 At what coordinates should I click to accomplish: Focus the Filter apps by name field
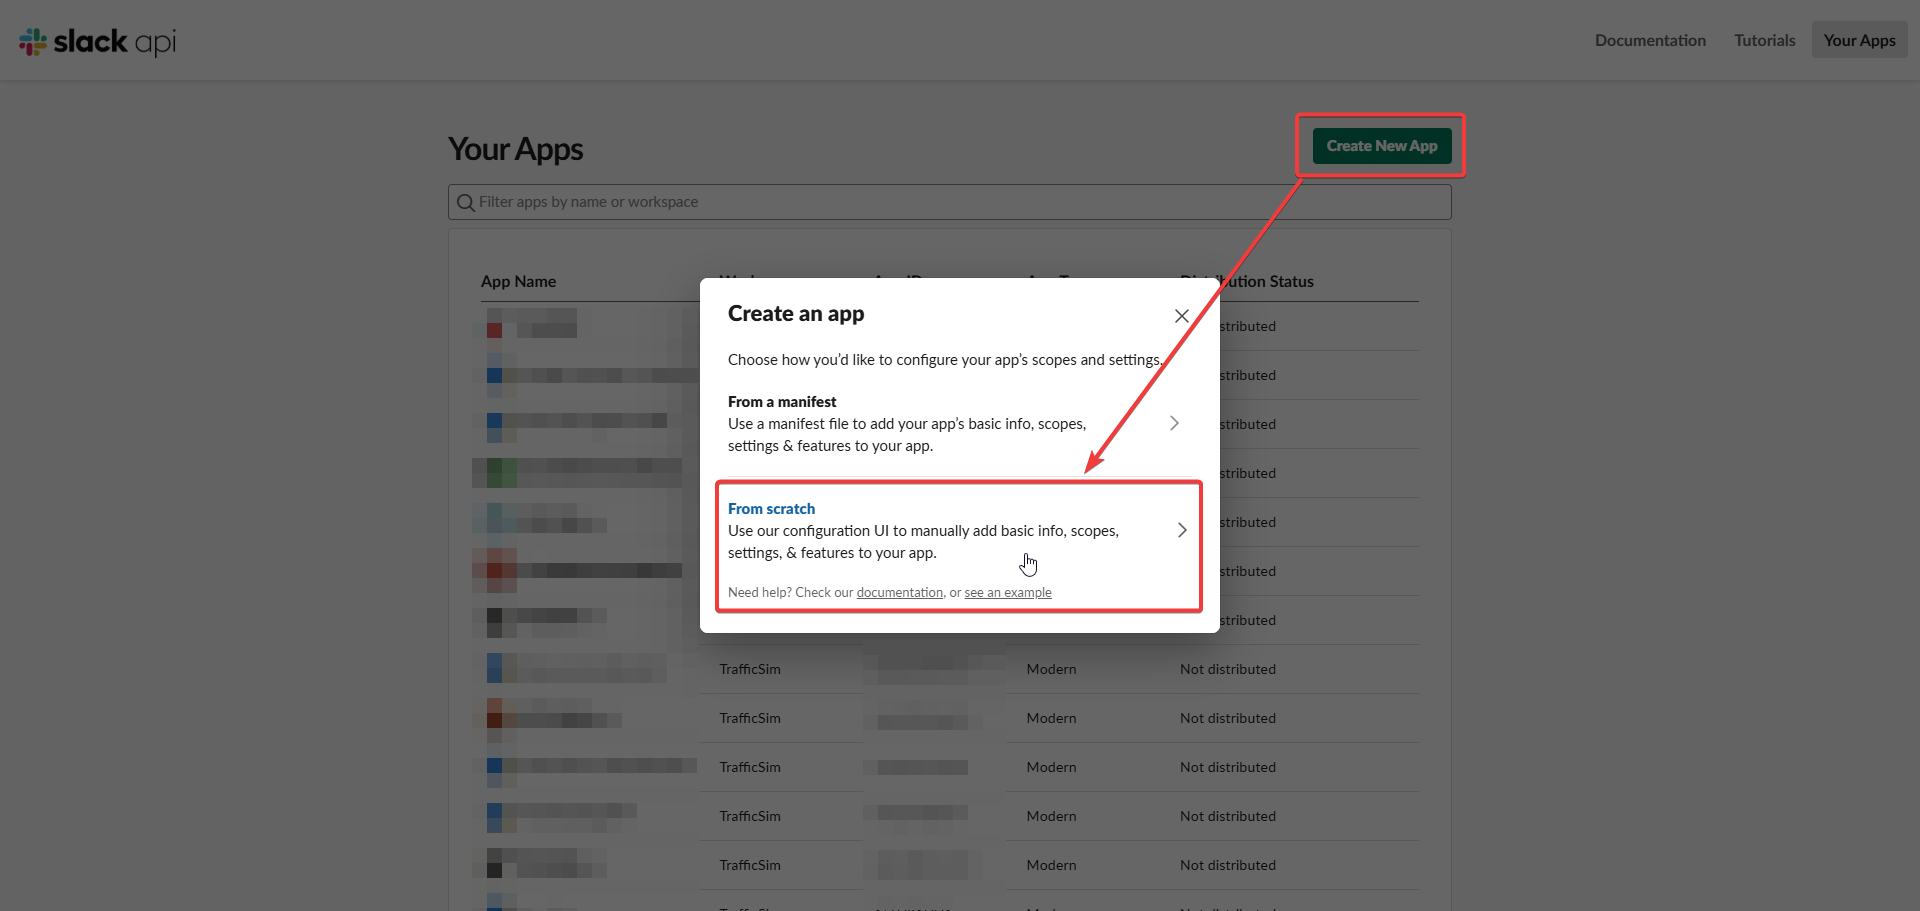(950, 202)
